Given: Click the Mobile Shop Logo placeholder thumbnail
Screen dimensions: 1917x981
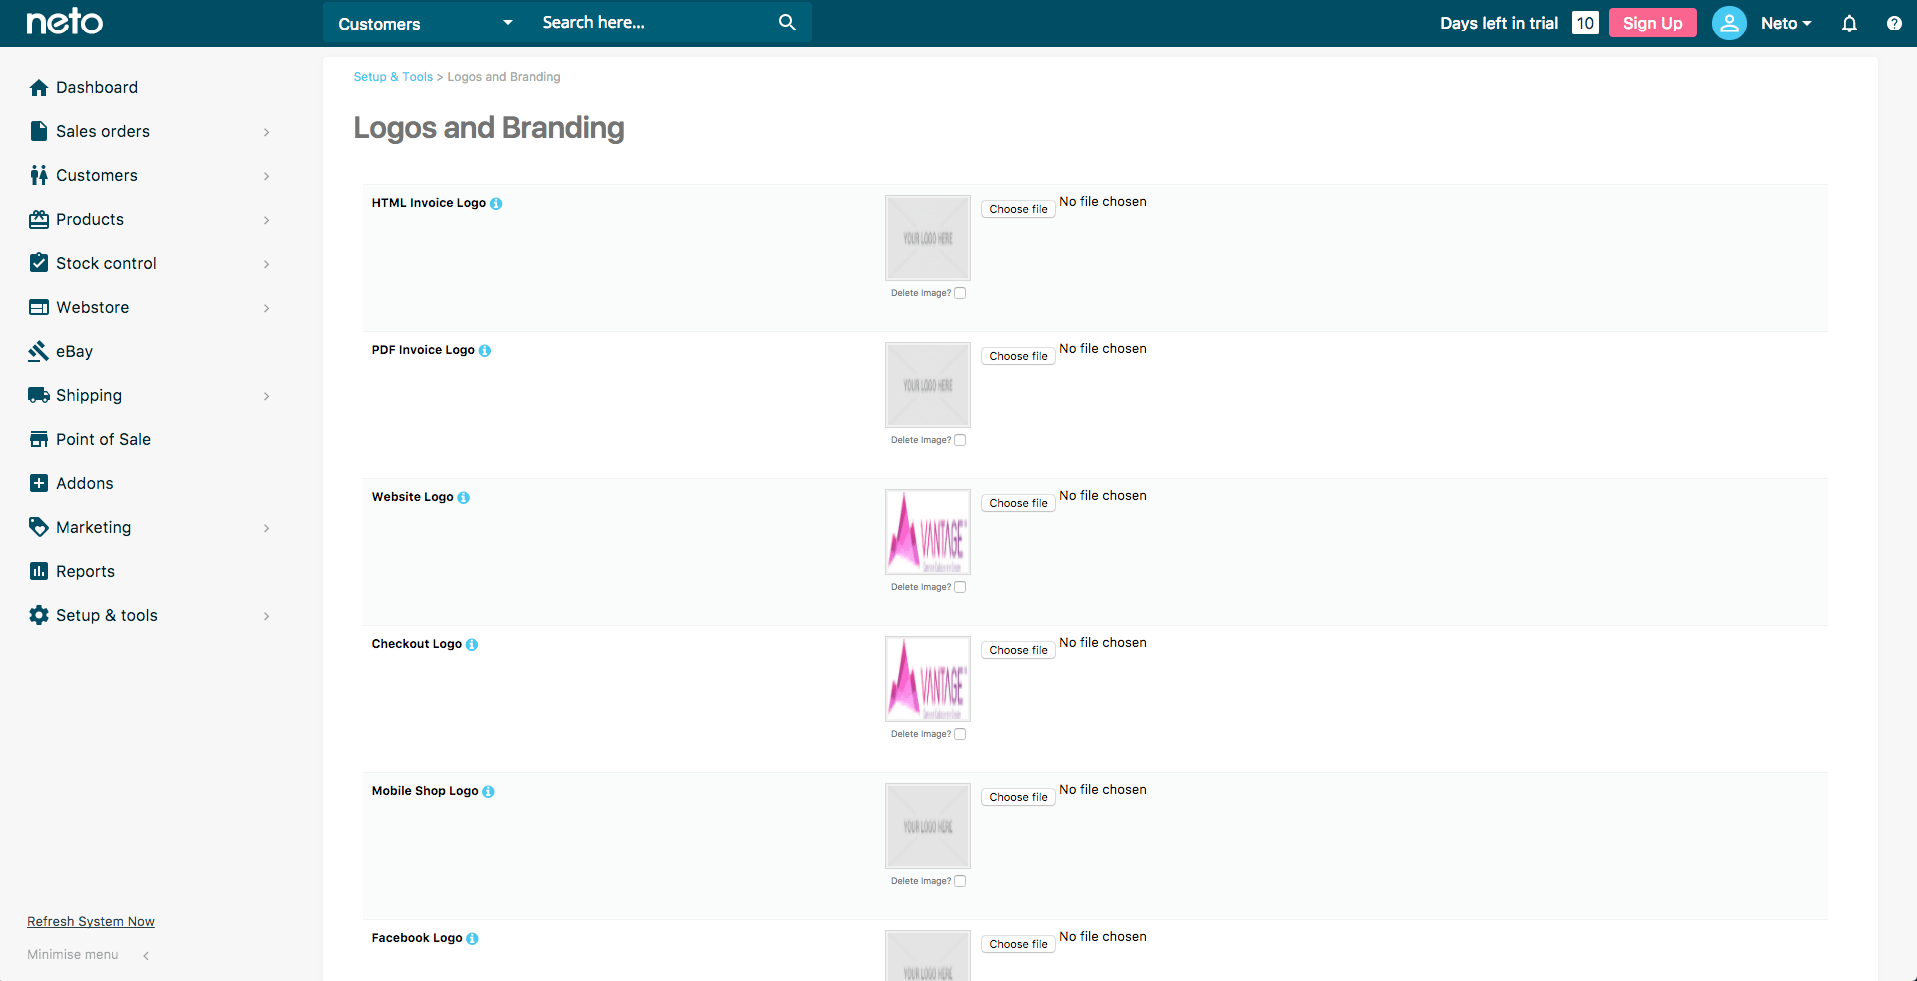Looking at the screenshot, I should click(928, 826).
